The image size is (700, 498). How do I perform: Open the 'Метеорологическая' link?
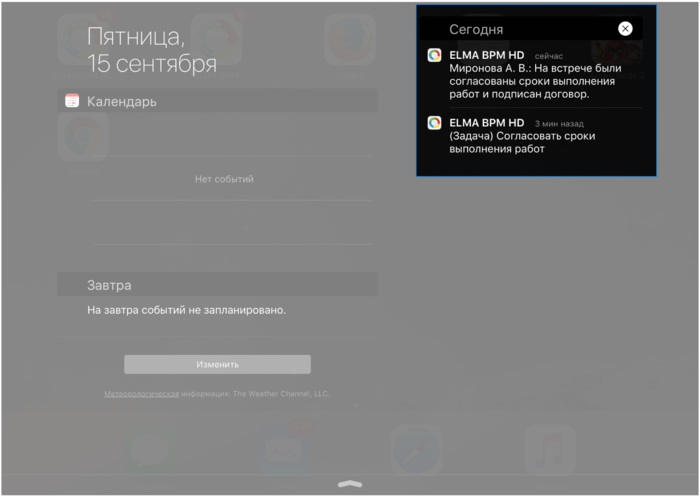[x=142, y=394]
